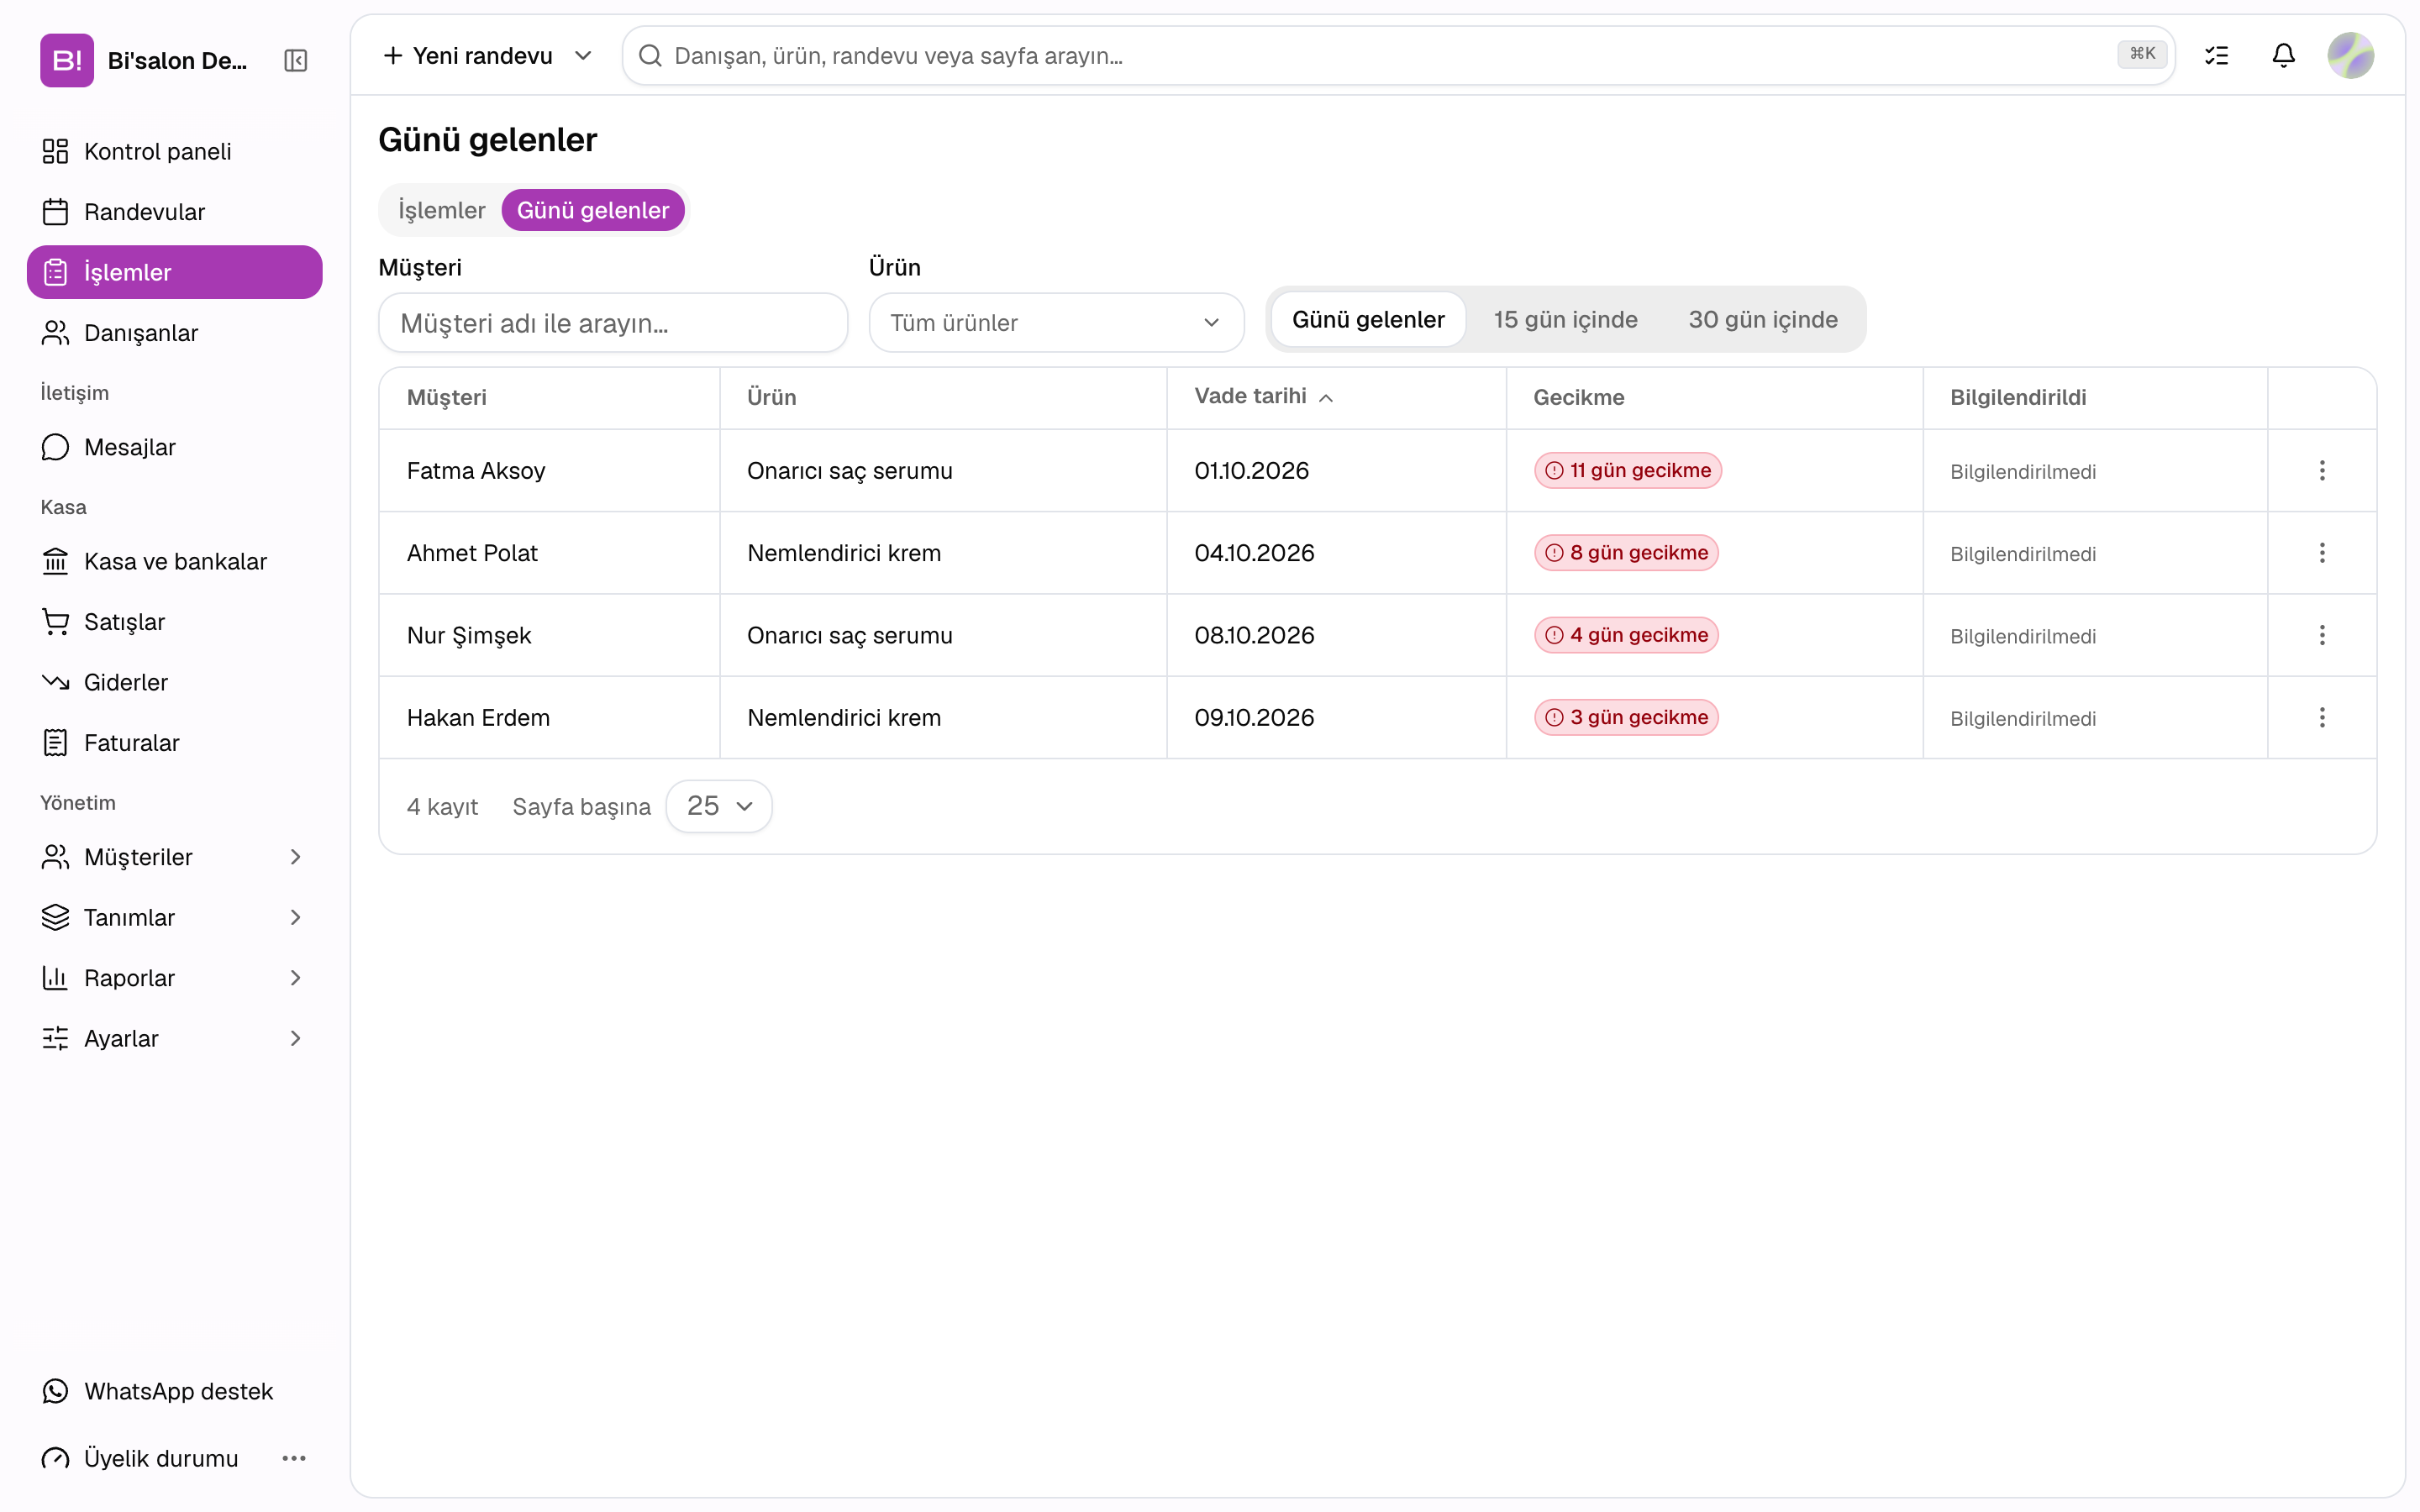2420x1512 pixels.
Task: Click the Bi'salon logo icon
Action: pos(66,60)
